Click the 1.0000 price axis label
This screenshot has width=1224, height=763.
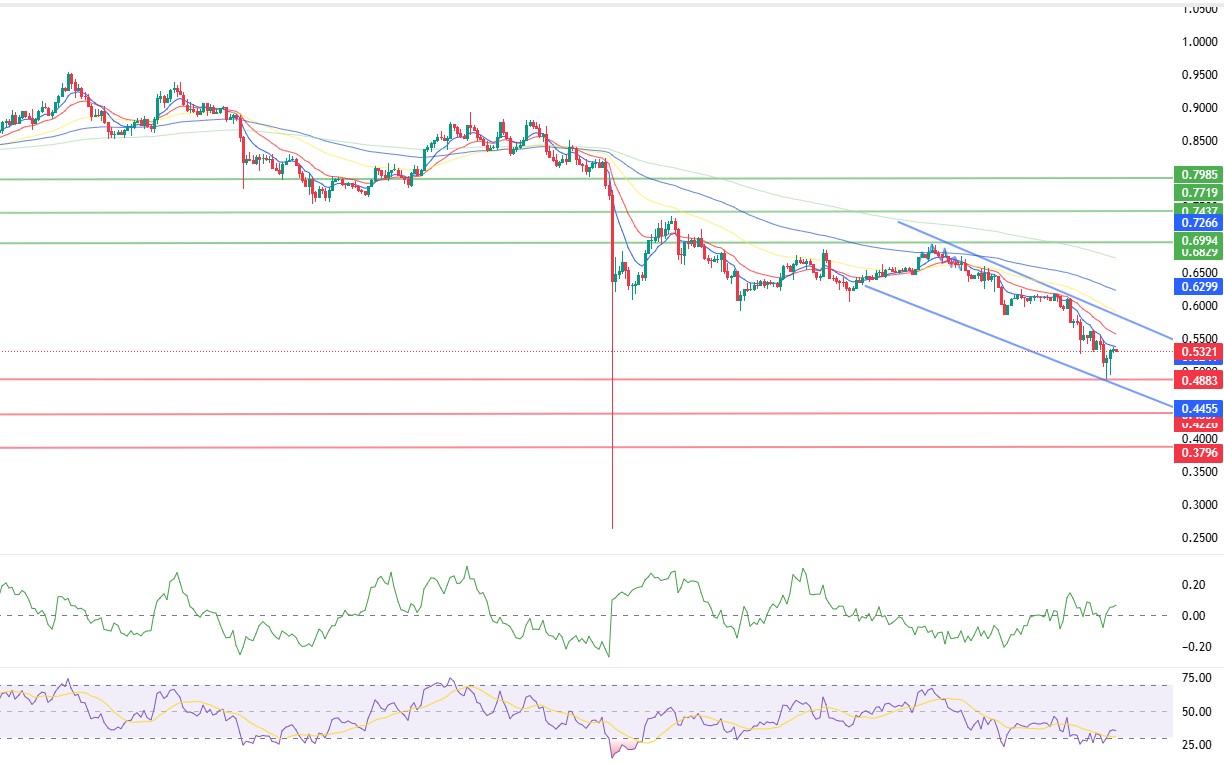coord(1198,42)
